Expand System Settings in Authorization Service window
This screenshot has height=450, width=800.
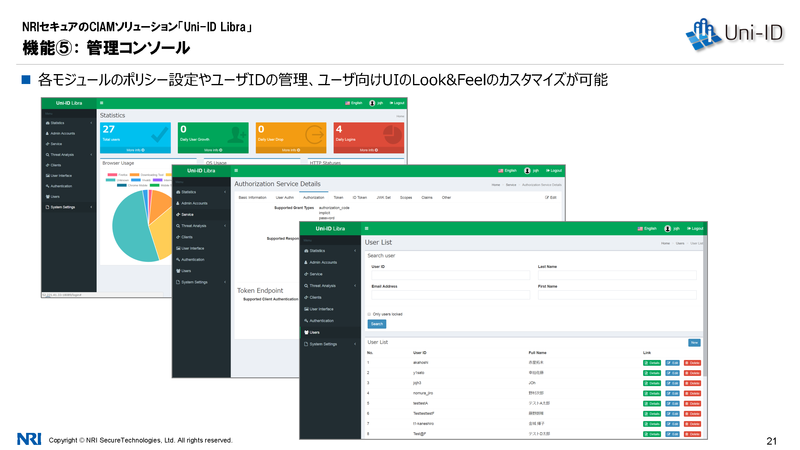tap(202, 282)
